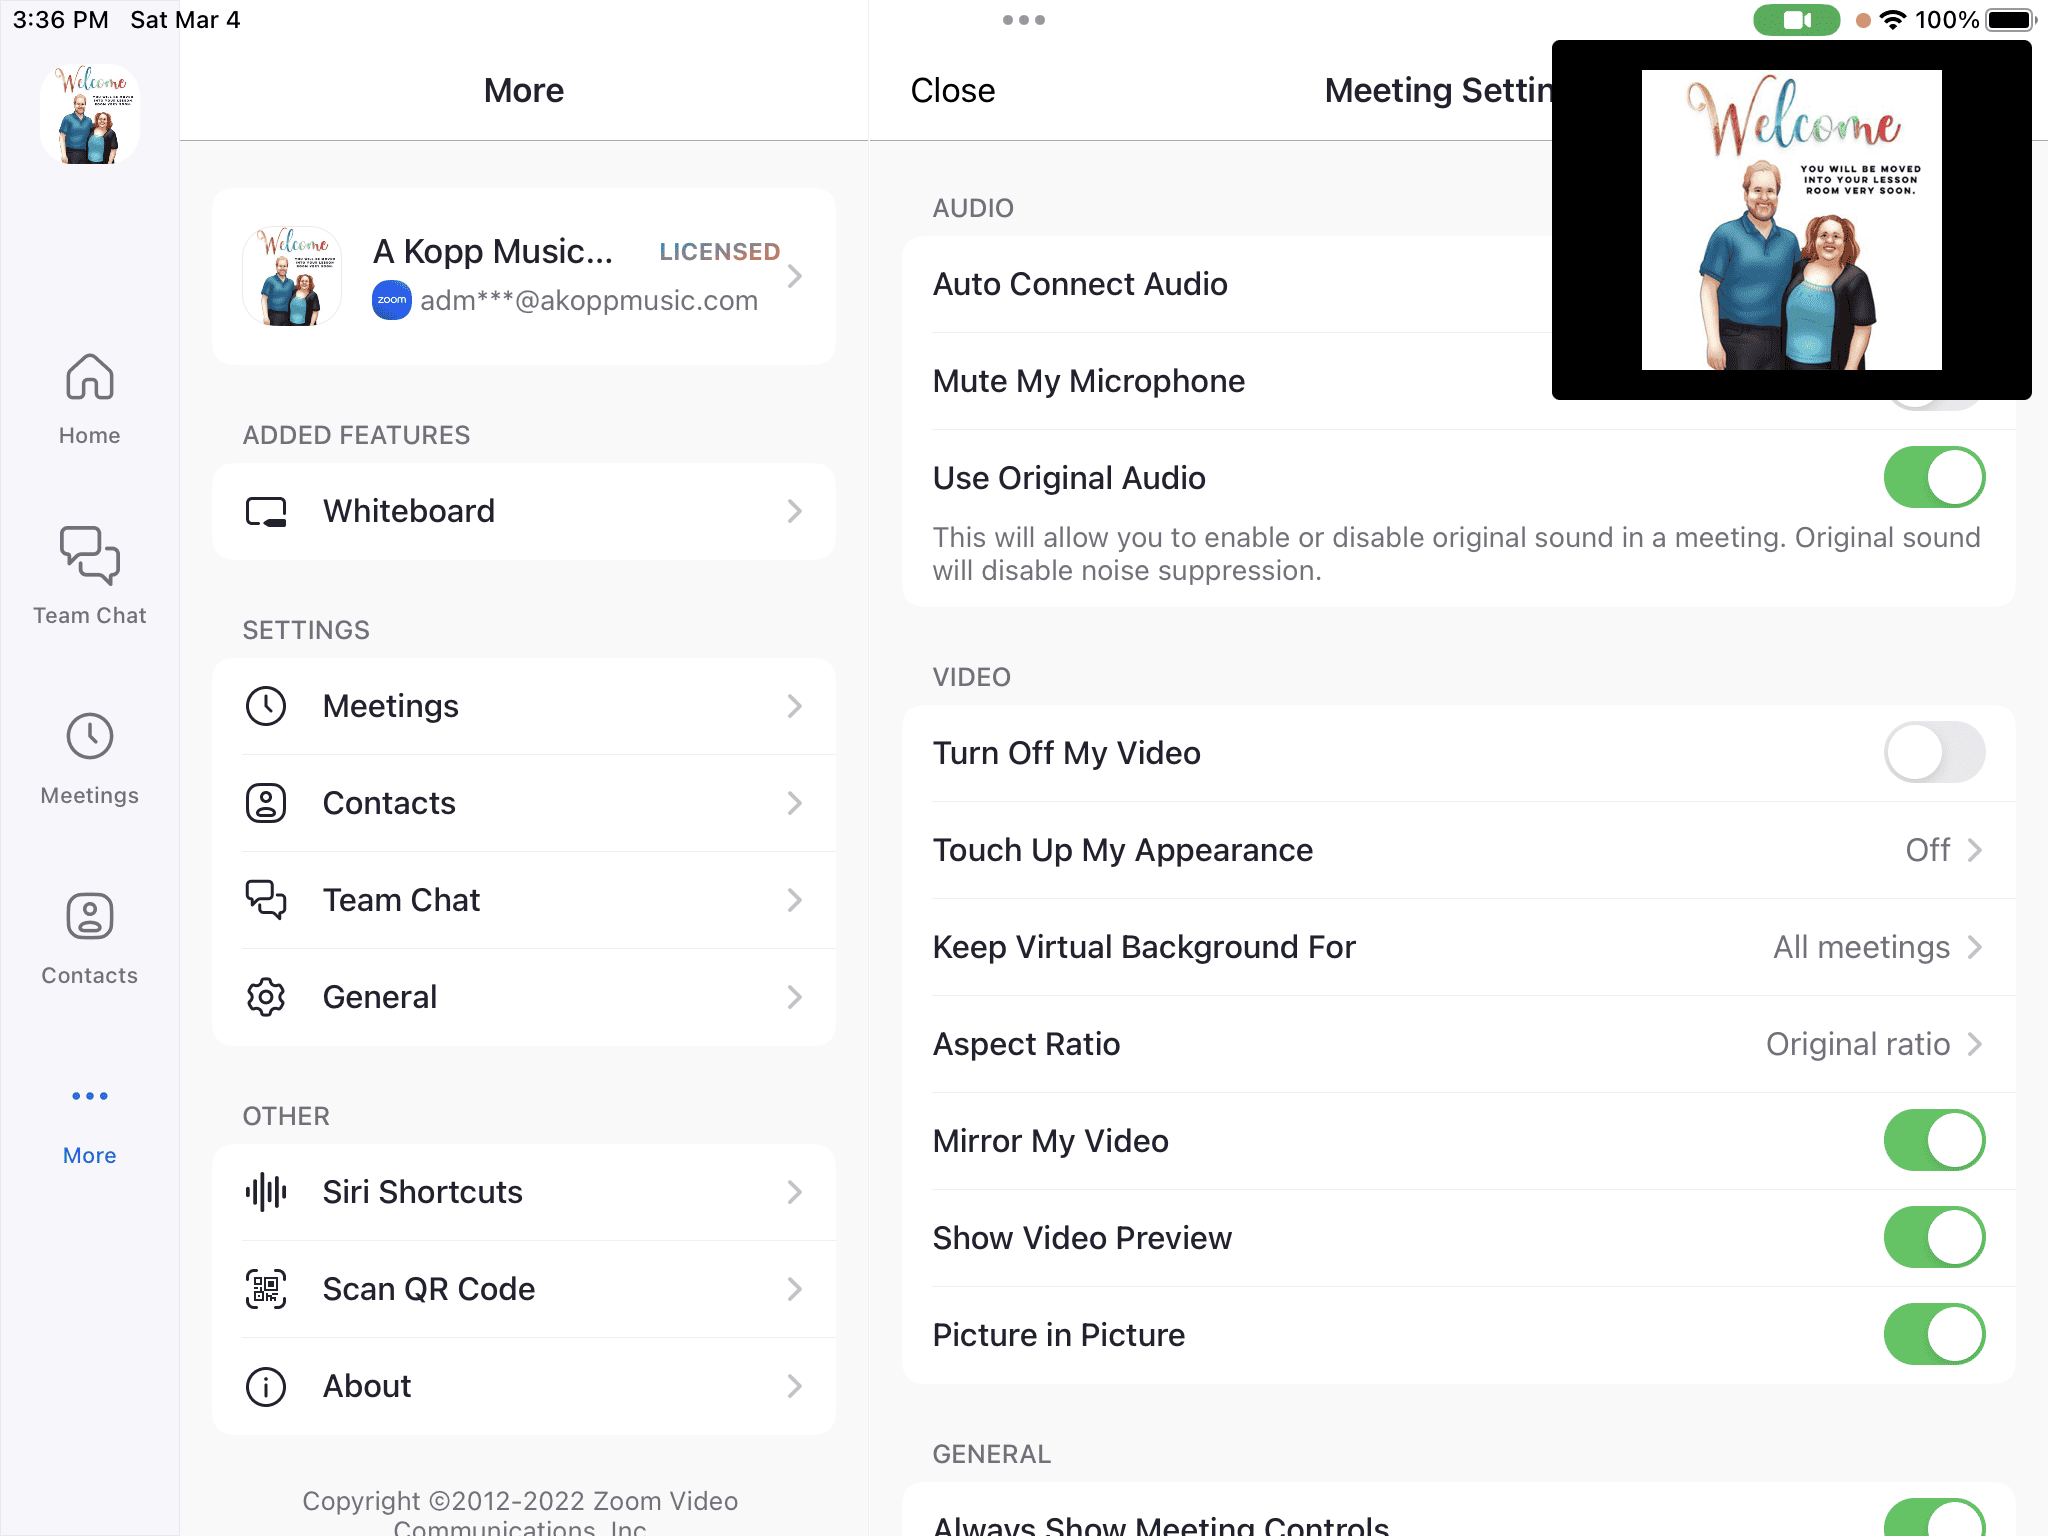Image resolution: width=2048 pixels, height=1536 pixels.
Task: Tap the Meeting Settings title
Action: (1439, 91)
